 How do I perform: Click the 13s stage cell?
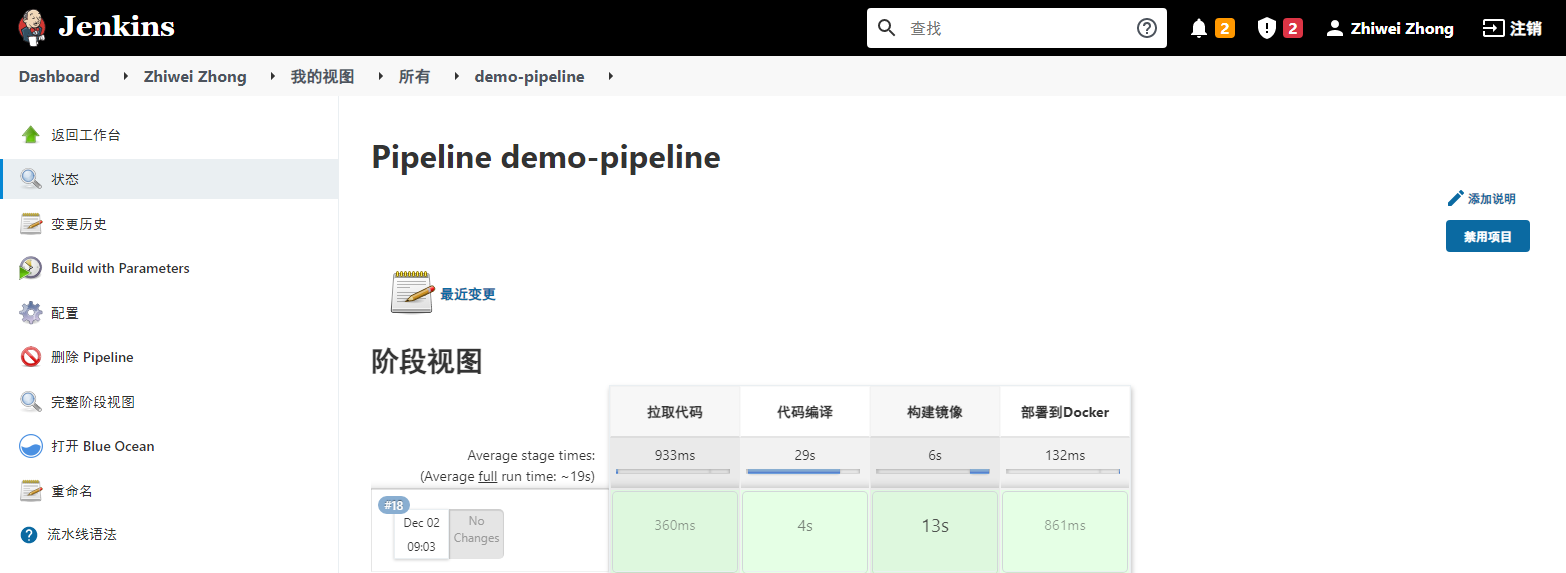pyautogui.click(x=935, y=531)
